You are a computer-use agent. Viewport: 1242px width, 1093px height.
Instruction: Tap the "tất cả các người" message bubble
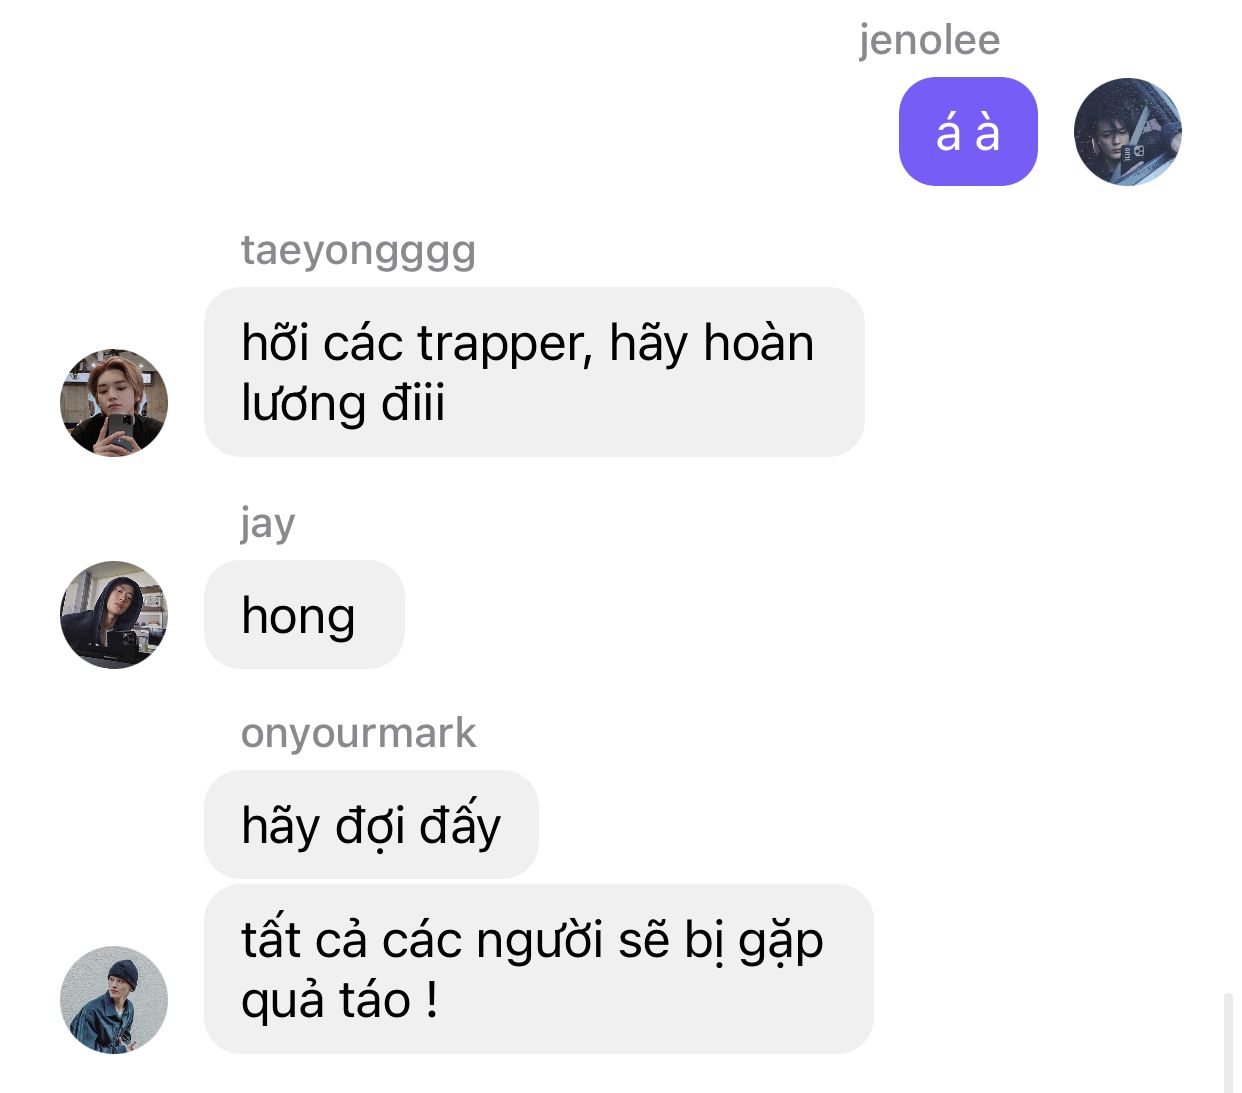[x=539, y=968]
